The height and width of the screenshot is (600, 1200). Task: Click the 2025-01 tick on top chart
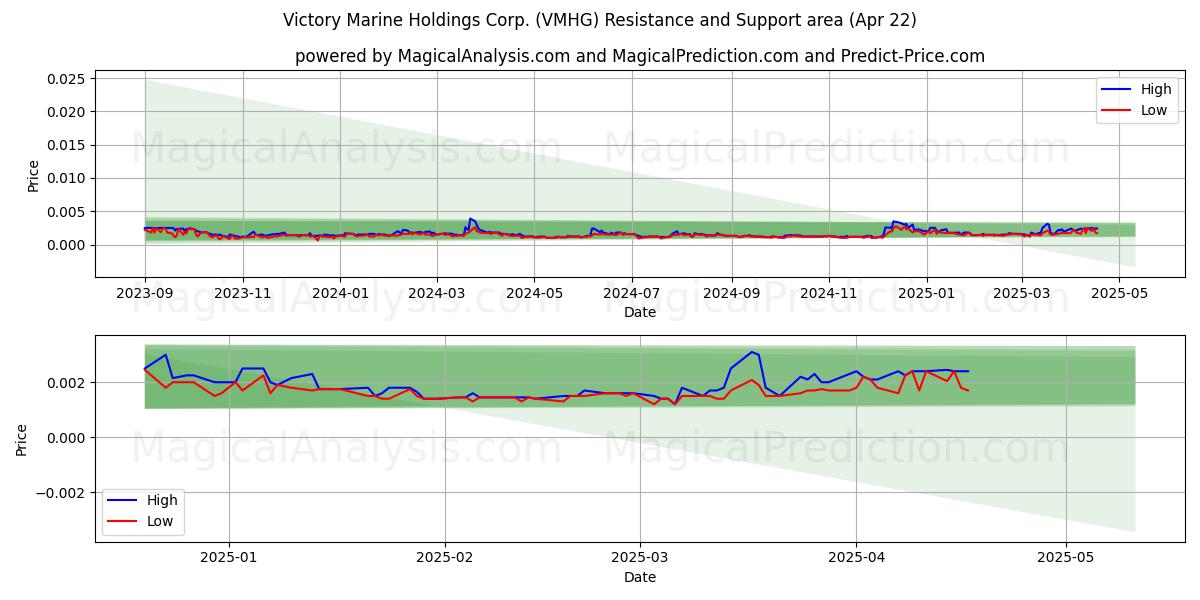pyautogui.click(x=926, y=293)
